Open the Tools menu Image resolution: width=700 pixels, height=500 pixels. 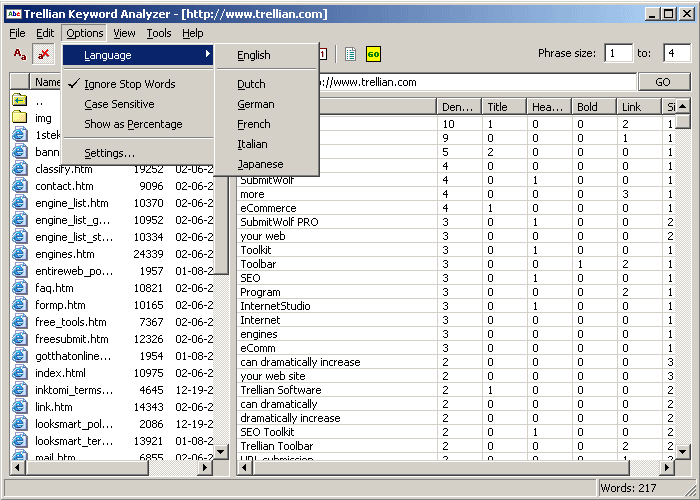click(159, 33)
